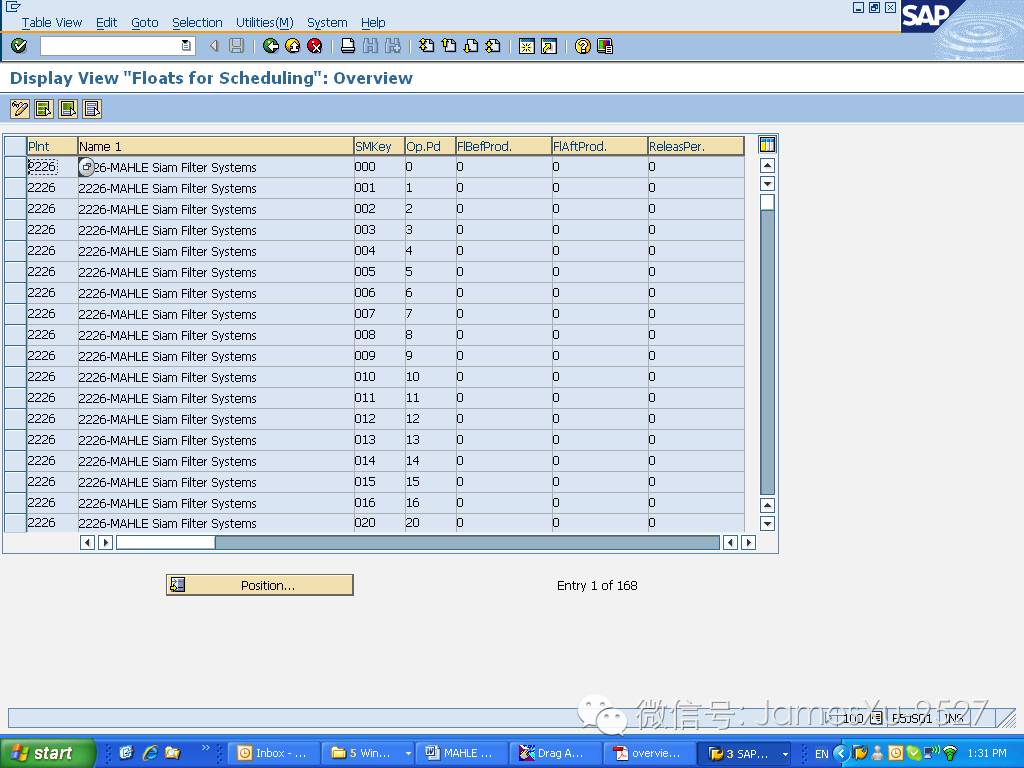Viewport: 1024px width, 768px height.
Task: Click the green Enter checkmark icon
Action: (19, 46)
